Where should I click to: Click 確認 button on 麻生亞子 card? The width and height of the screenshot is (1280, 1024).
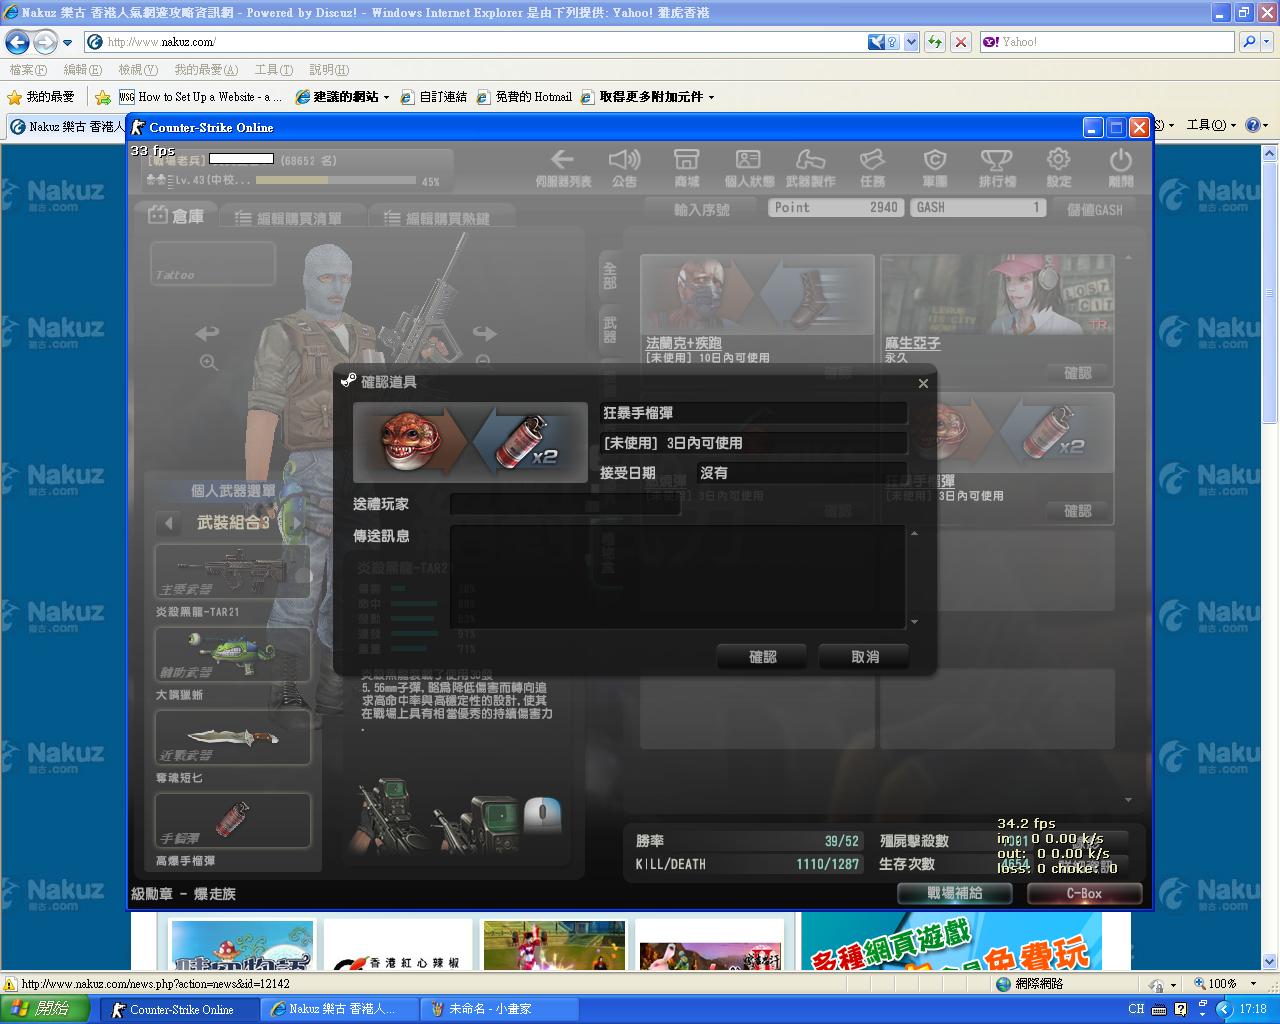coord(1077,373)
